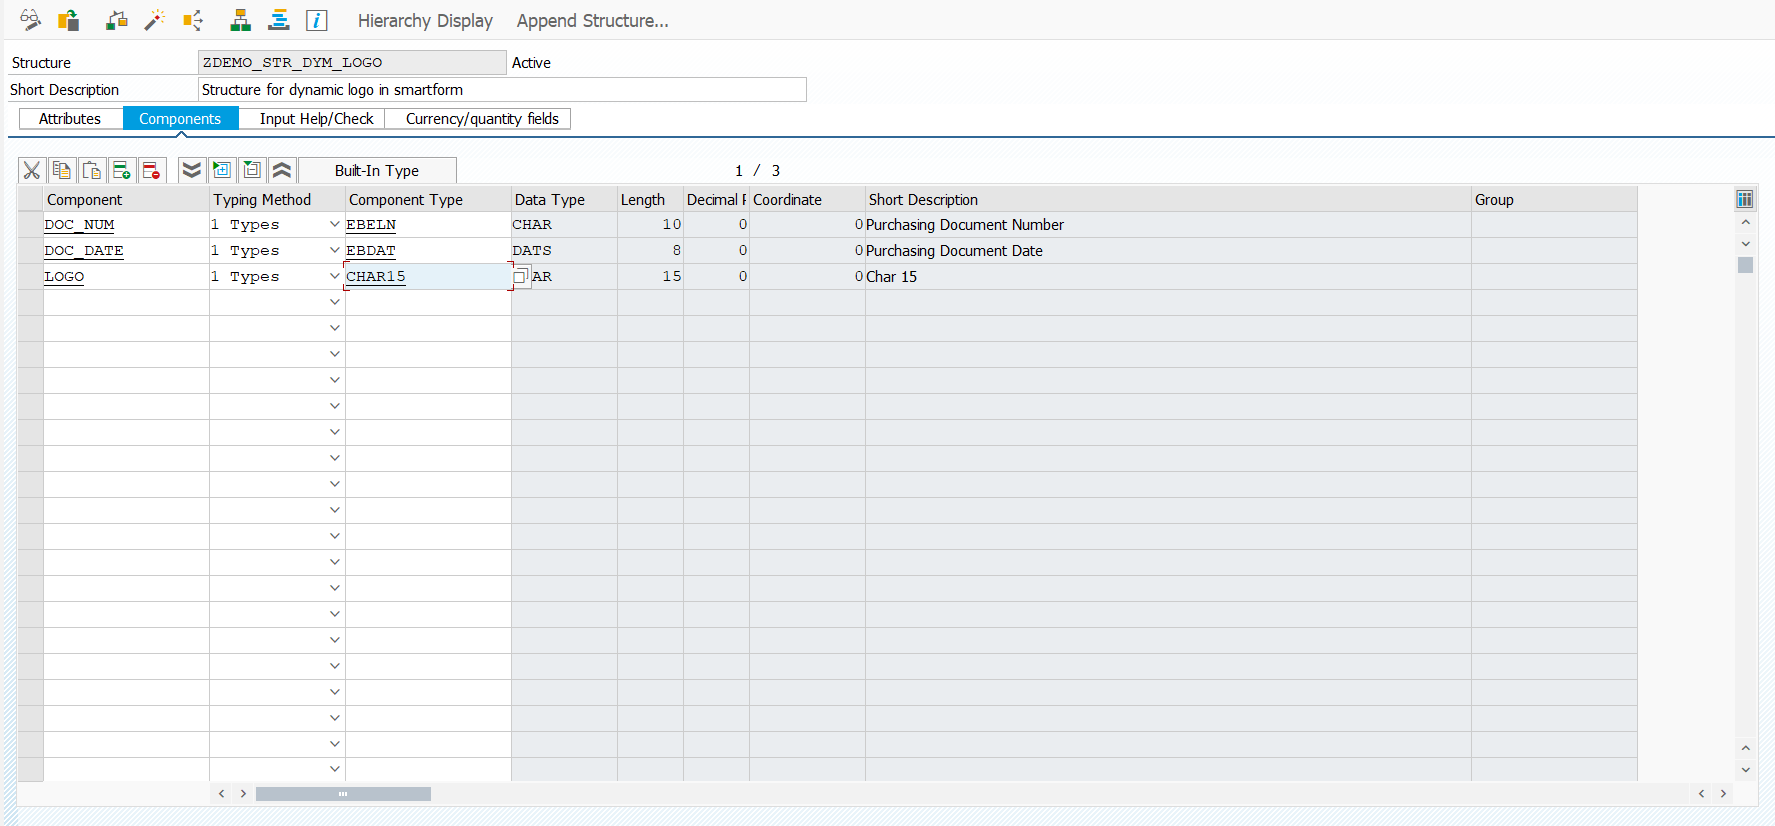The width and height of the screenshot is (1775, 826).
Task: Click the Insert Row icon with green plus
Action: click(122, 171)
